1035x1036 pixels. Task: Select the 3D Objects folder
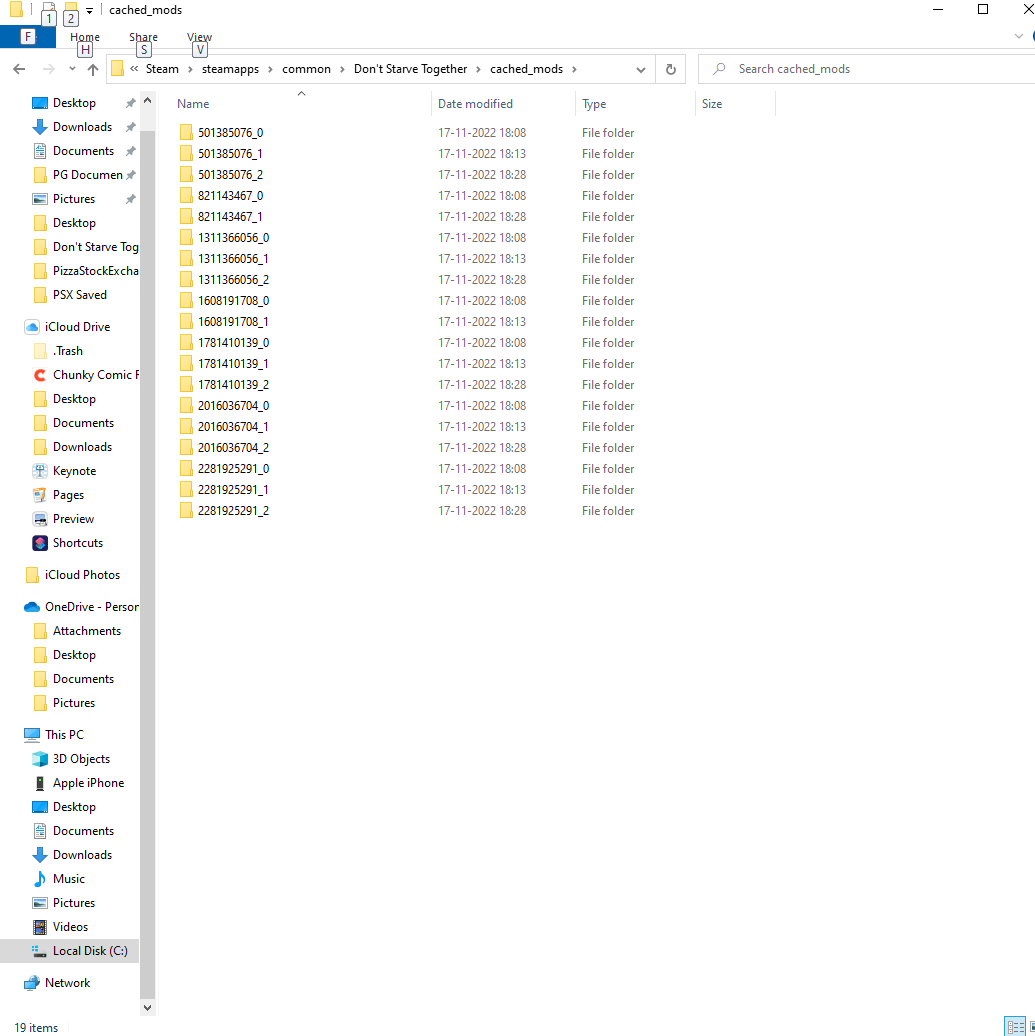point(81,759)
